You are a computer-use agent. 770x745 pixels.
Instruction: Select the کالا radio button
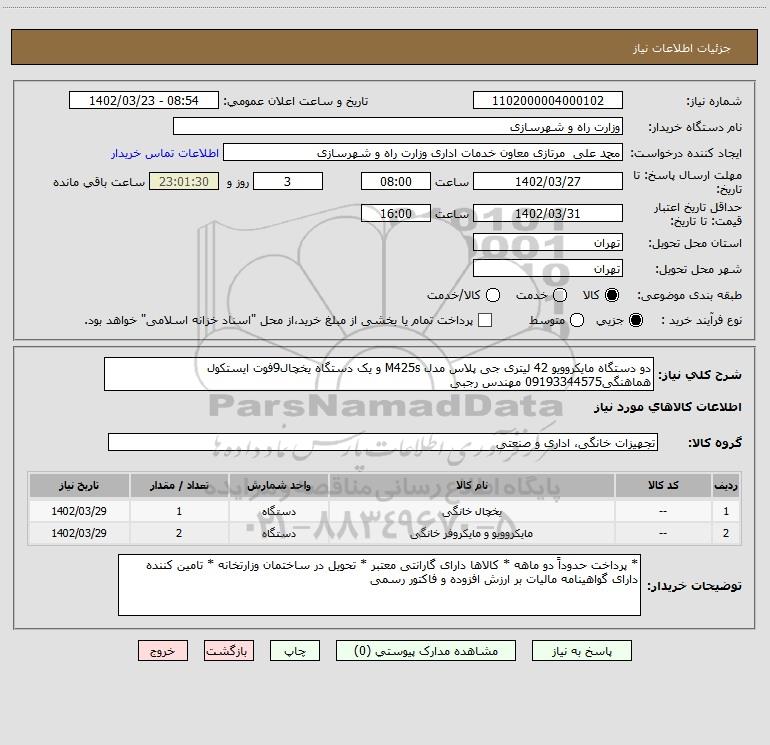(x=612, y=295)
